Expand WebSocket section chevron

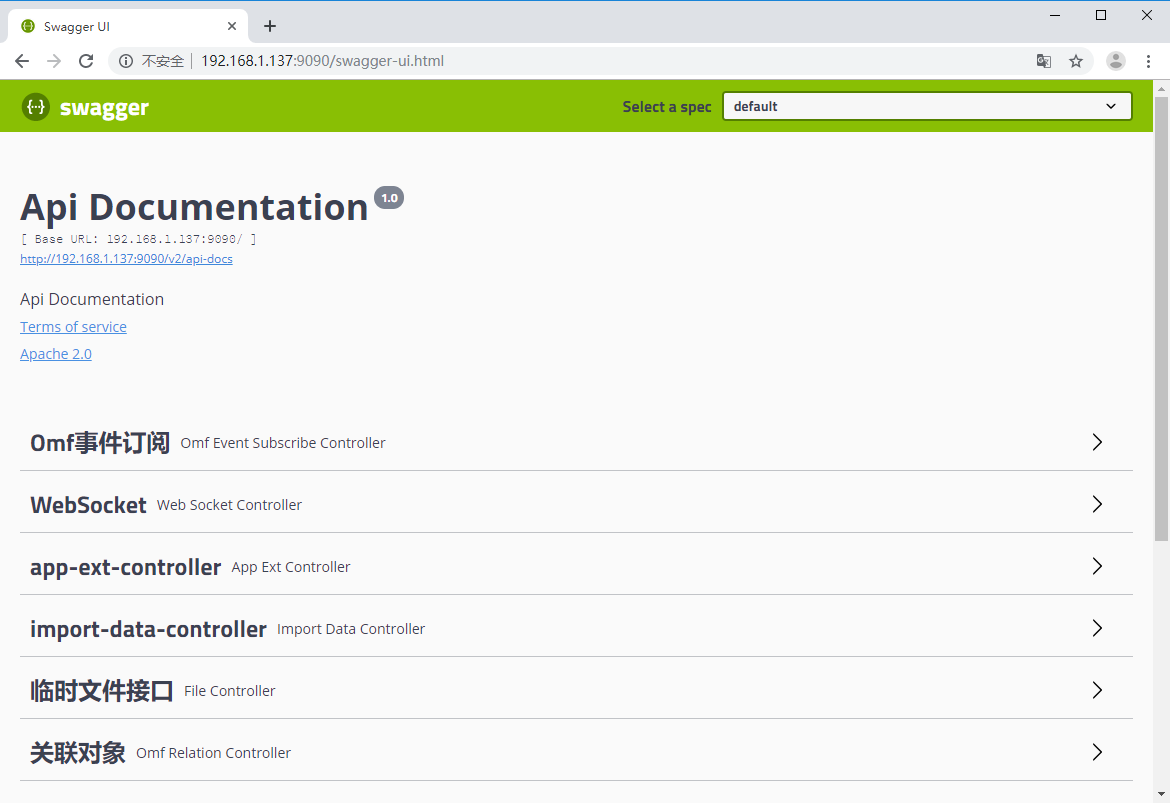click(x=1098, y=504)
